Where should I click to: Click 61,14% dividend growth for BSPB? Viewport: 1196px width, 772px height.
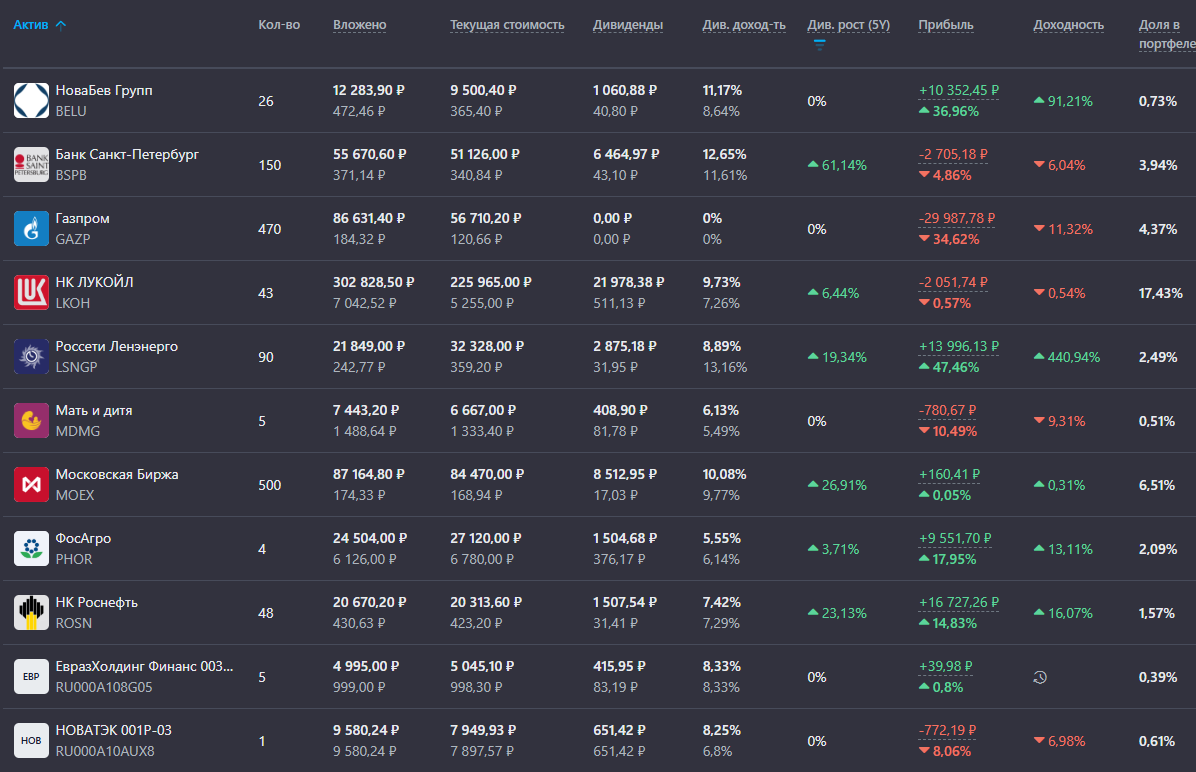tap(838, 165)
